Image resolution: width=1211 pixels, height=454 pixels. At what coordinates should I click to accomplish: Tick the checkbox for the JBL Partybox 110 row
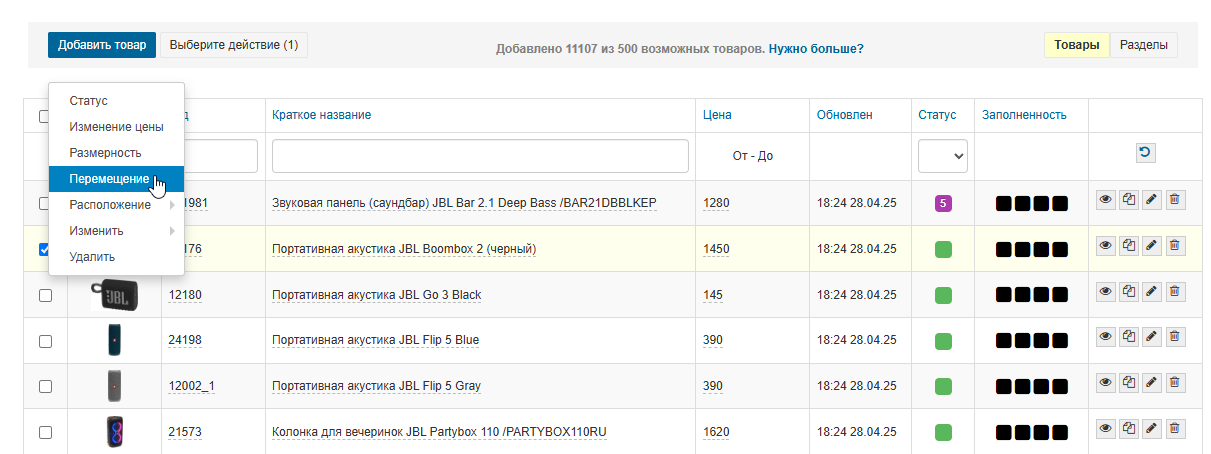pyautogui.click(x=45, y=432)
